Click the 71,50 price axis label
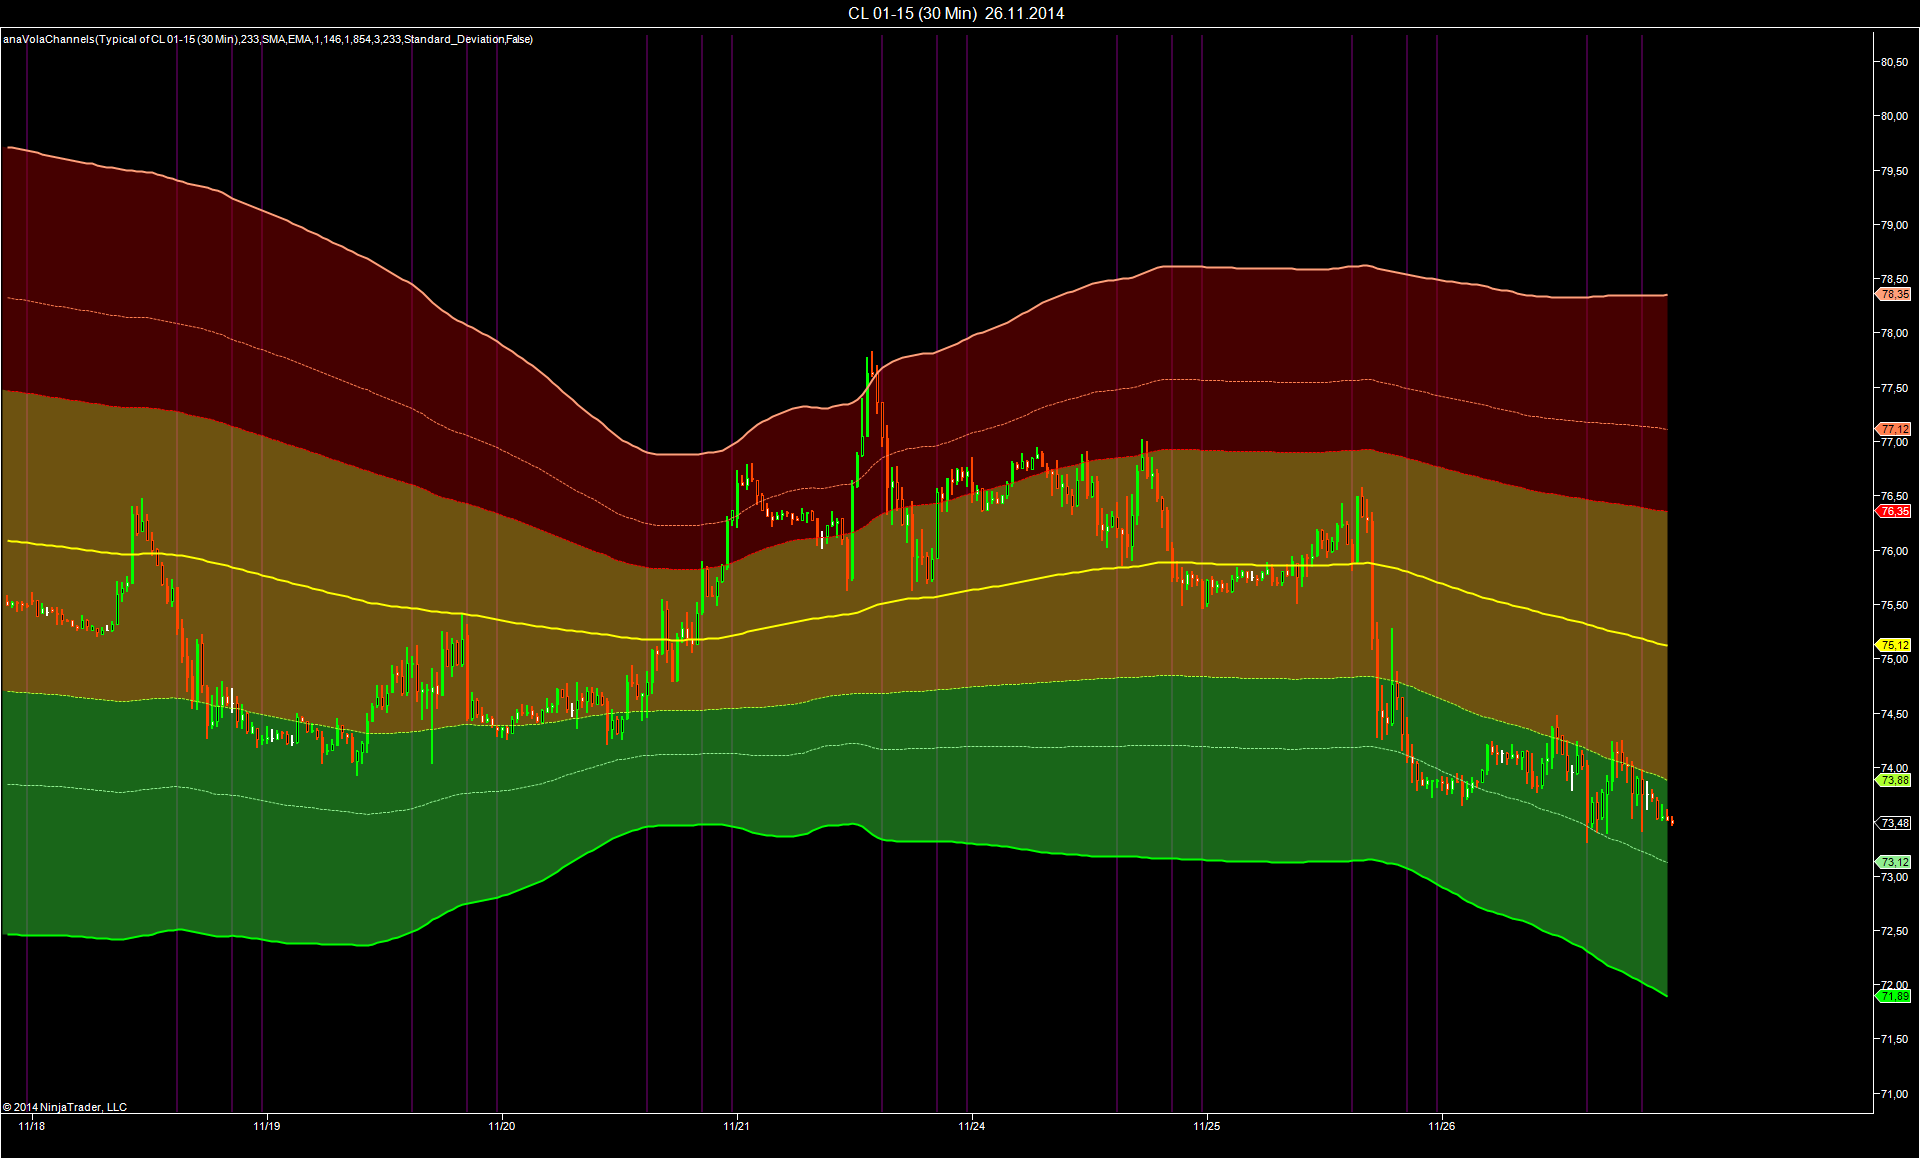Image resolution: width=1920 pixels, height=1159 pixels. coord(1894,1040)
